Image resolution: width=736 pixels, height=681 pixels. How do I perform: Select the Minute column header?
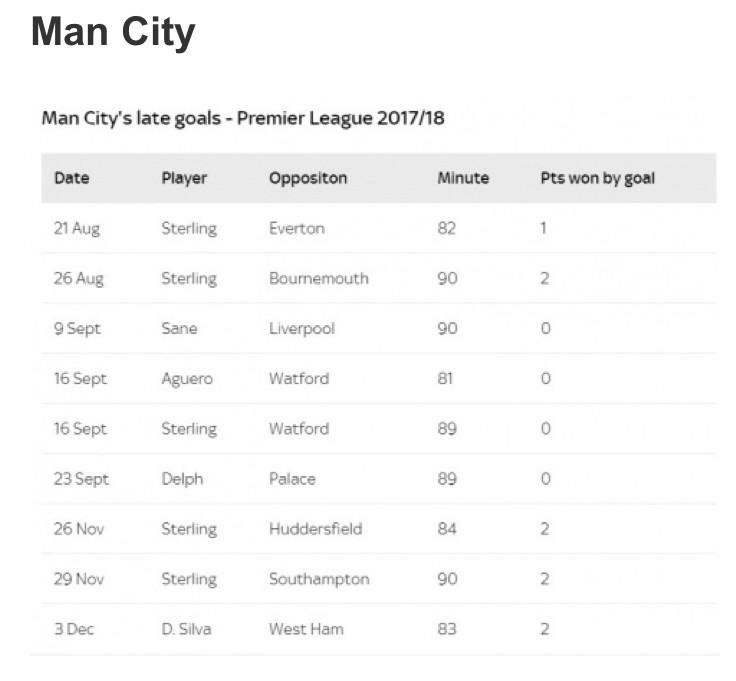[463, 178]
